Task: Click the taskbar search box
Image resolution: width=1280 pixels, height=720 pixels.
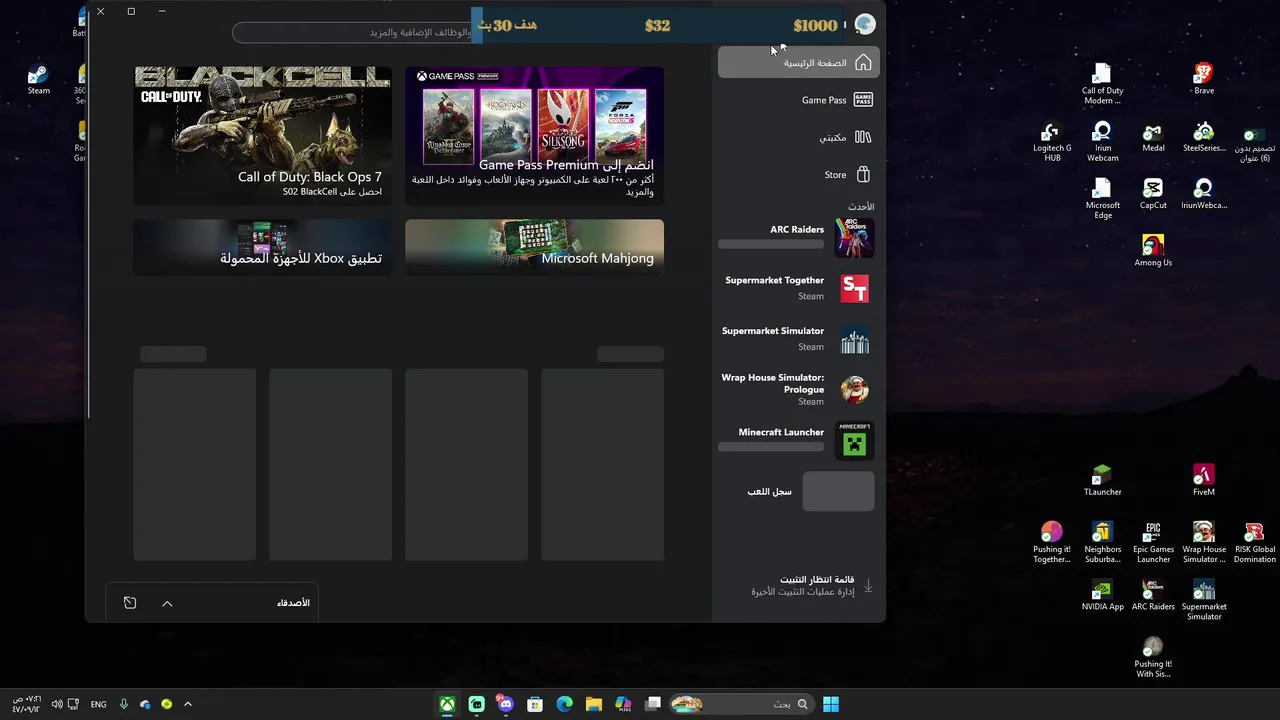Action: click(x=741, y=704)
